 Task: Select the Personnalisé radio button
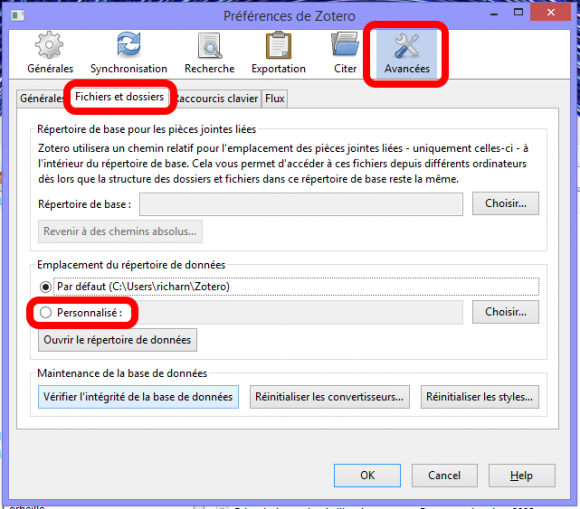(x=45, y=313)
